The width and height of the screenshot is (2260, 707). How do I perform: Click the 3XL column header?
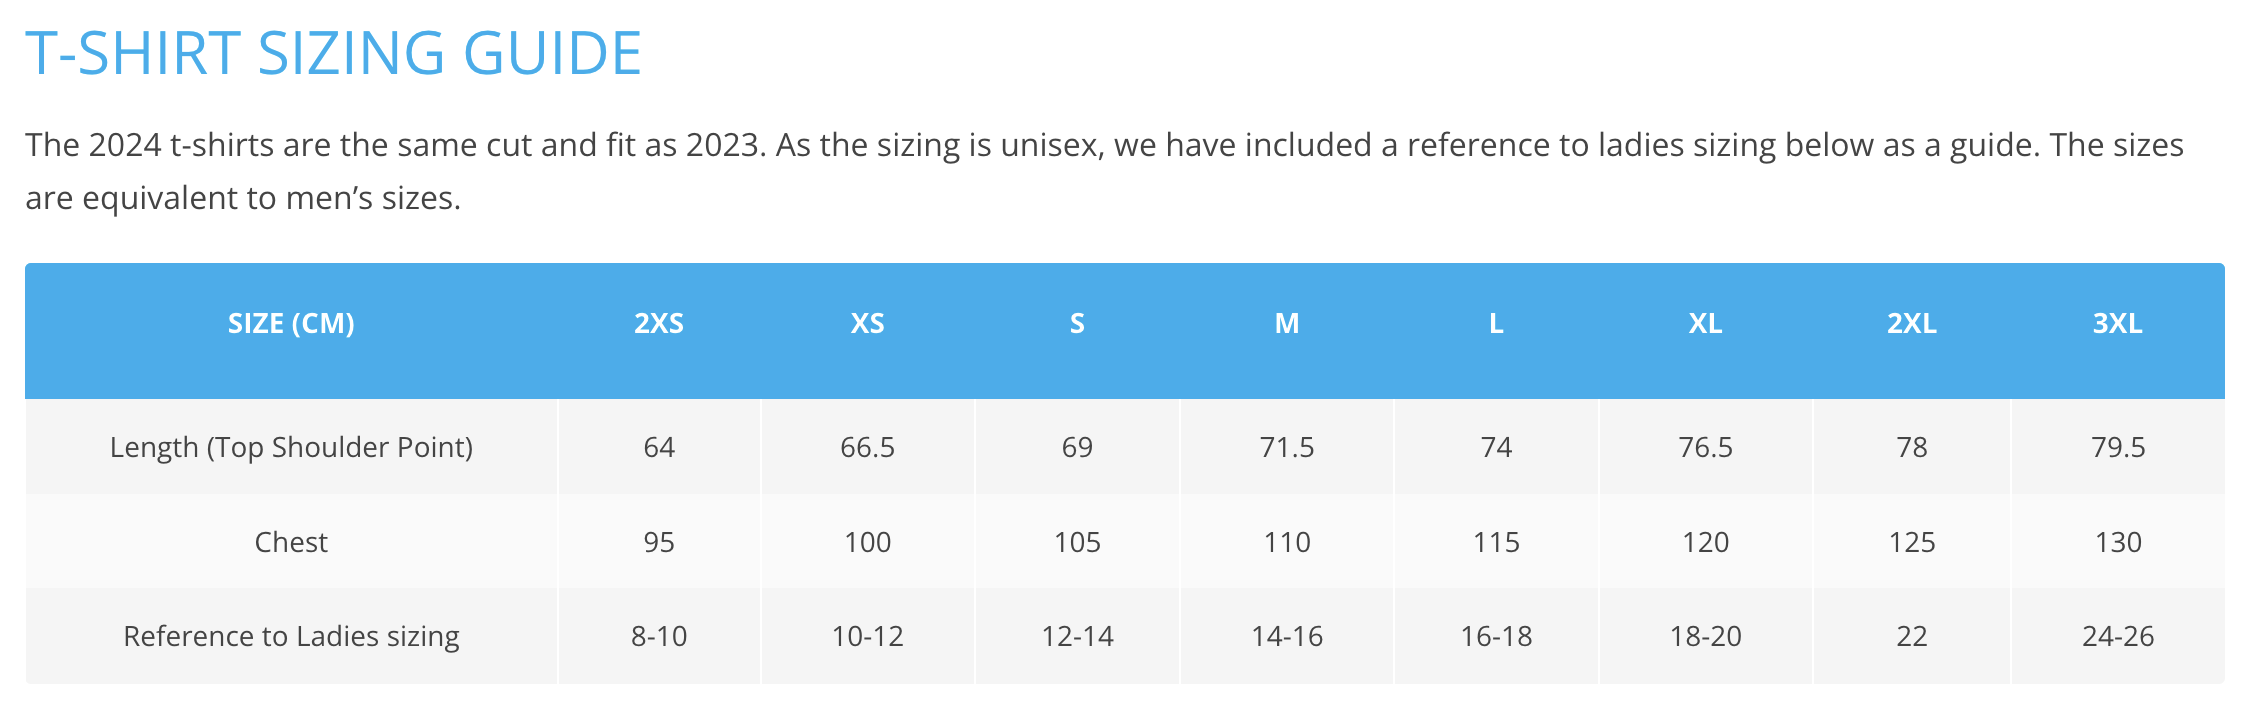[x=2117, y=324]
